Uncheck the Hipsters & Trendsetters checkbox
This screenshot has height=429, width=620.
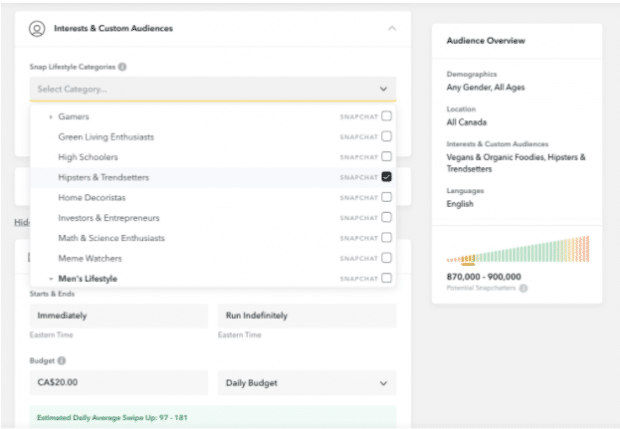click(x=386, y=177)
